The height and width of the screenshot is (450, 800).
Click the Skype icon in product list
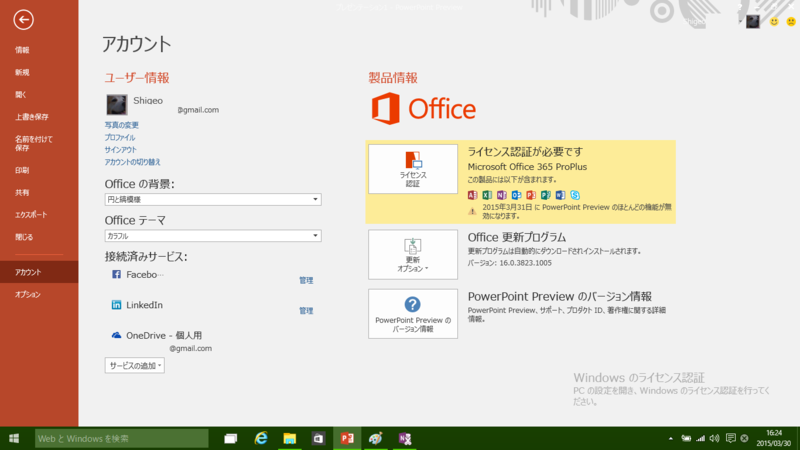pos(575,195)
